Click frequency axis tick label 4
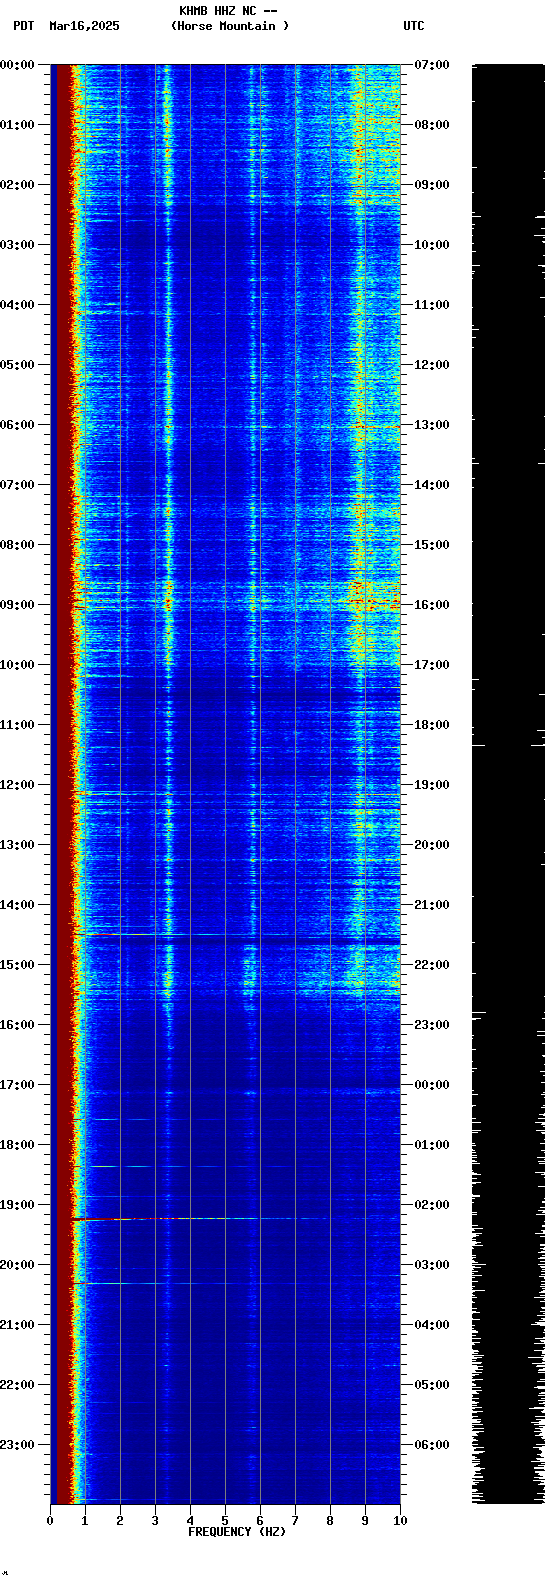552x1584 pixels. click(x=190, y=1521)
